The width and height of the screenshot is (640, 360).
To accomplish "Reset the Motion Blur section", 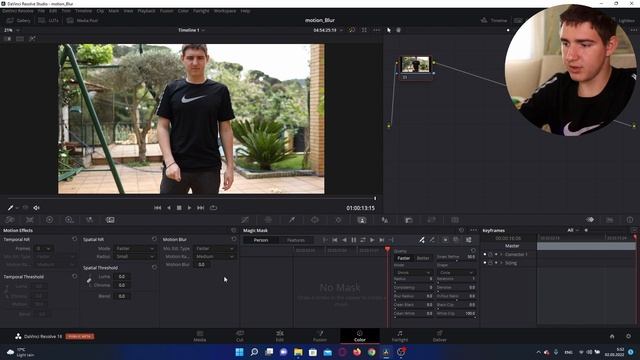I will [234, 239].
